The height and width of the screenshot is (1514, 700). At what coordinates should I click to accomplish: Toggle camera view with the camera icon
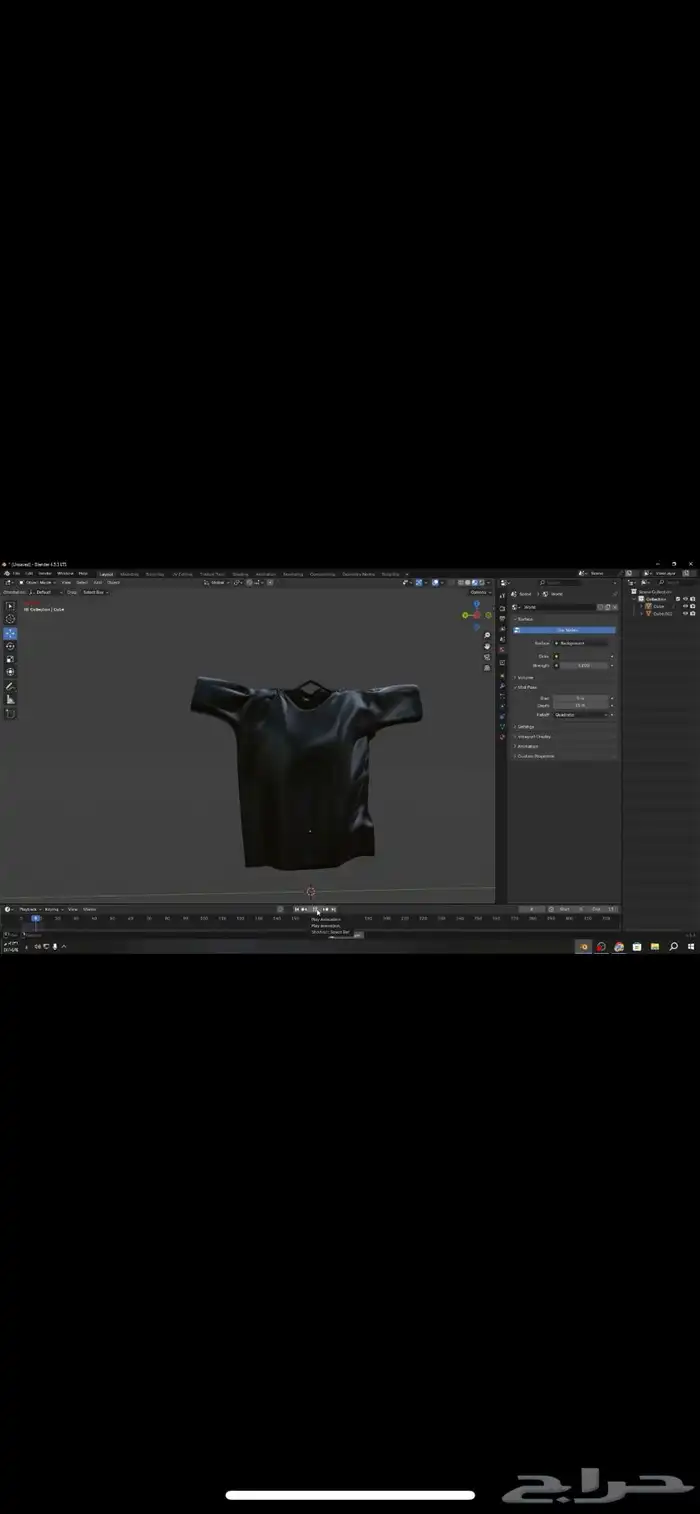[487, 657]
